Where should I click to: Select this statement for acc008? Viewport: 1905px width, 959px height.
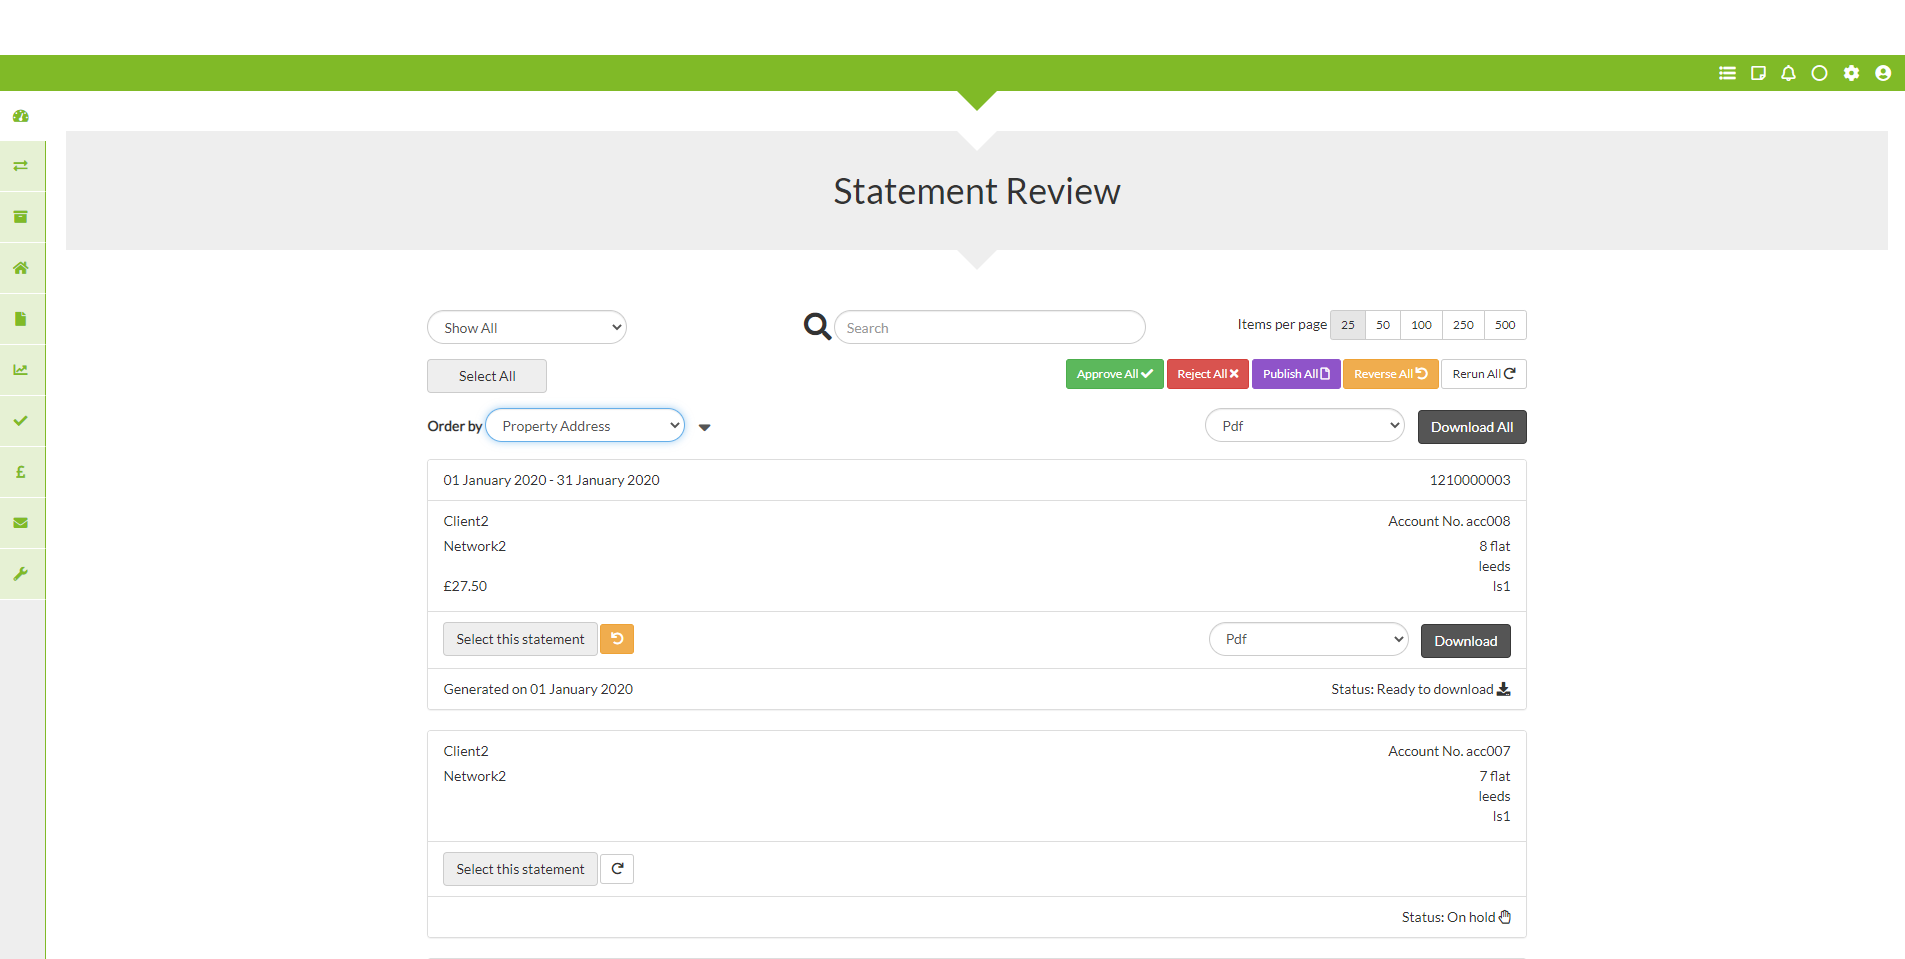tap(520, 639)
